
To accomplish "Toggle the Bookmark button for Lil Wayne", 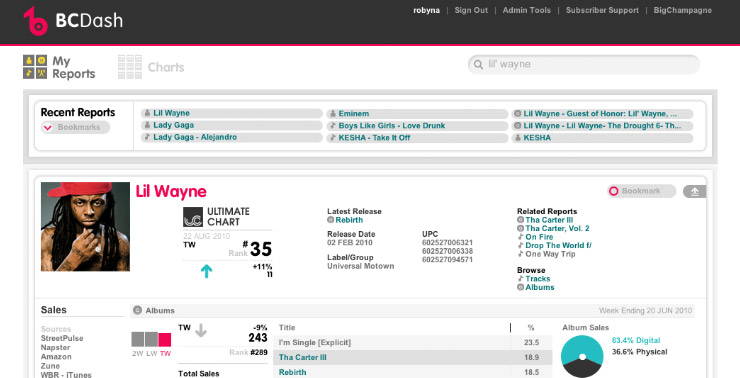I will point(641,191).
